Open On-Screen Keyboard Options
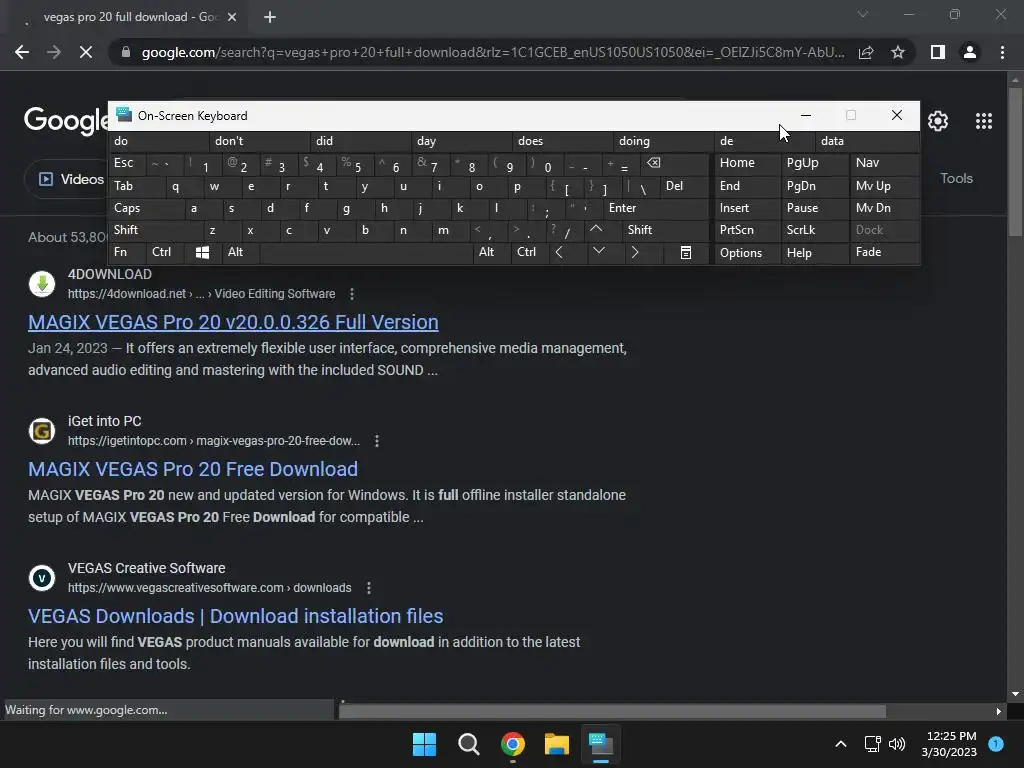 (747, 253)
